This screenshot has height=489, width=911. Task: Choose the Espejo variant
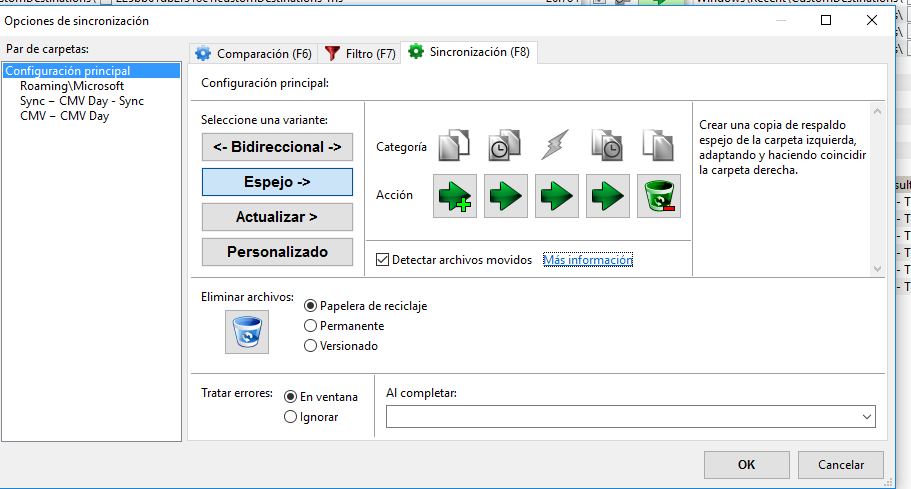tap(277, 182)
